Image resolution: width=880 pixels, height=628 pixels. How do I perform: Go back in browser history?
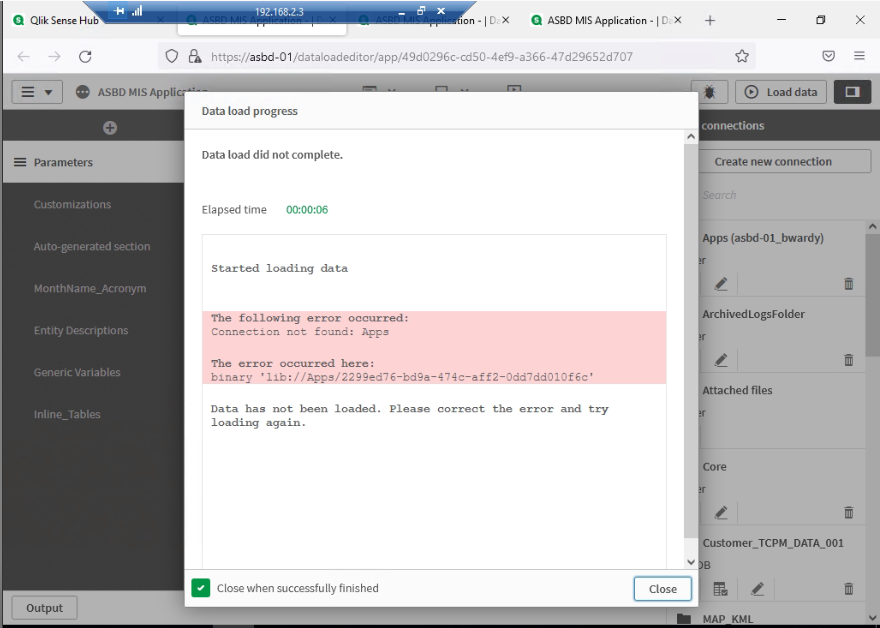24,56
